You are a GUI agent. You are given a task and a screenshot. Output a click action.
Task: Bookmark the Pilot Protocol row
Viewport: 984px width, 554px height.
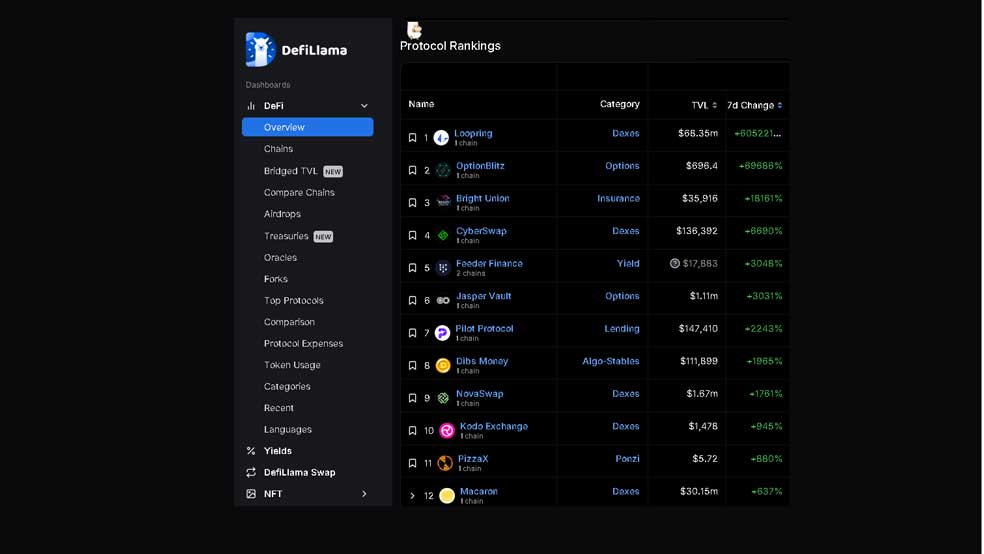[412, 333]
